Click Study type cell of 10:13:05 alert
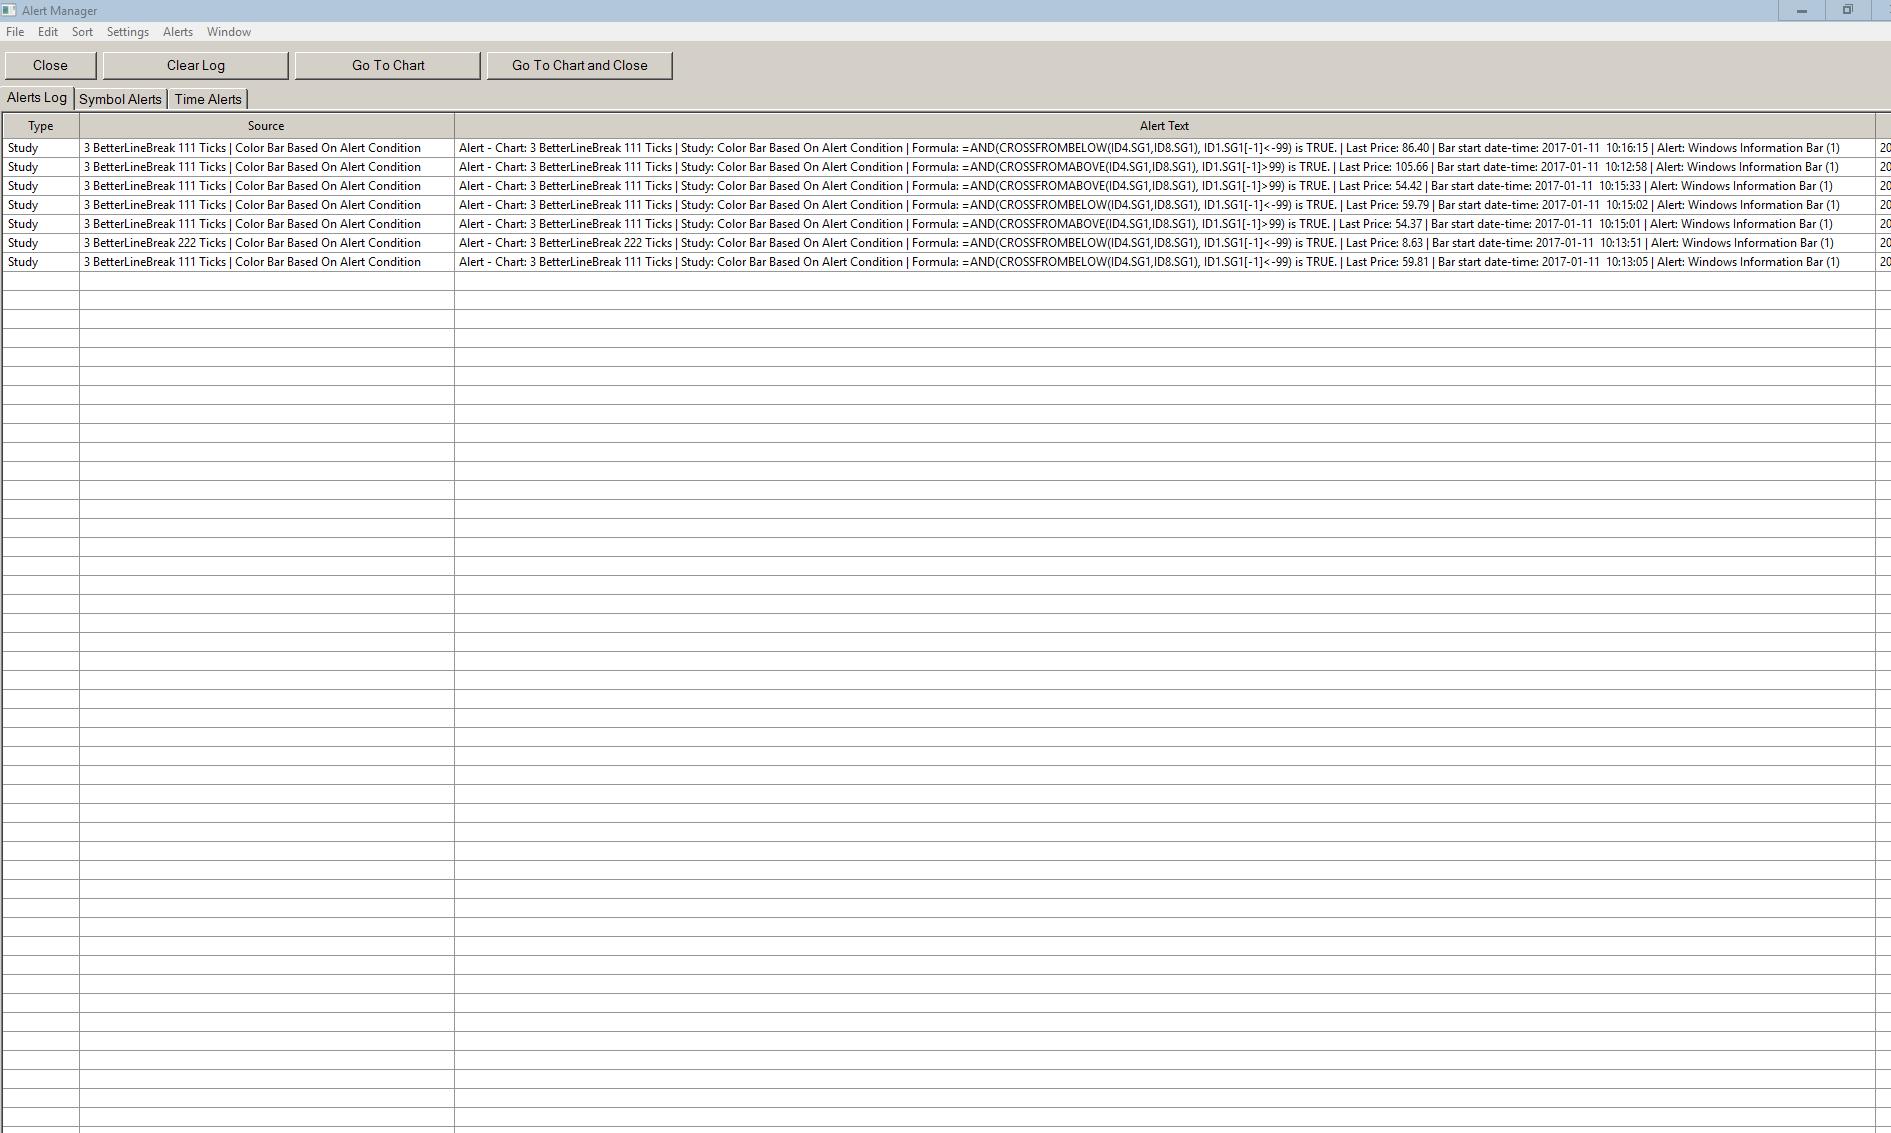Screen dimensions: 1891x1133 (41, 262)
